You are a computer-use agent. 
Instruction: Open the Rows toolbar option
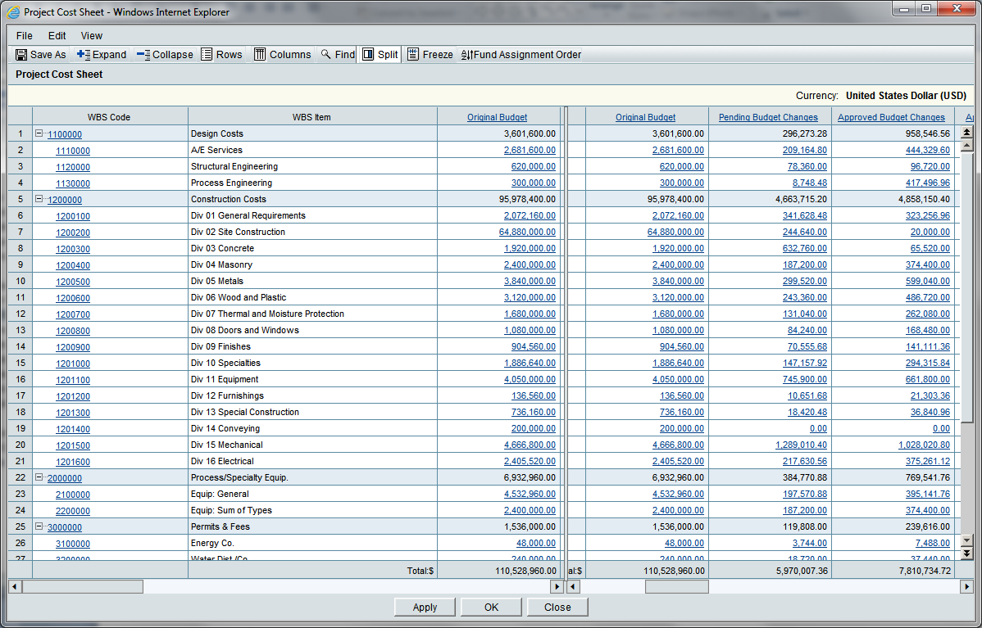[222, 54]
